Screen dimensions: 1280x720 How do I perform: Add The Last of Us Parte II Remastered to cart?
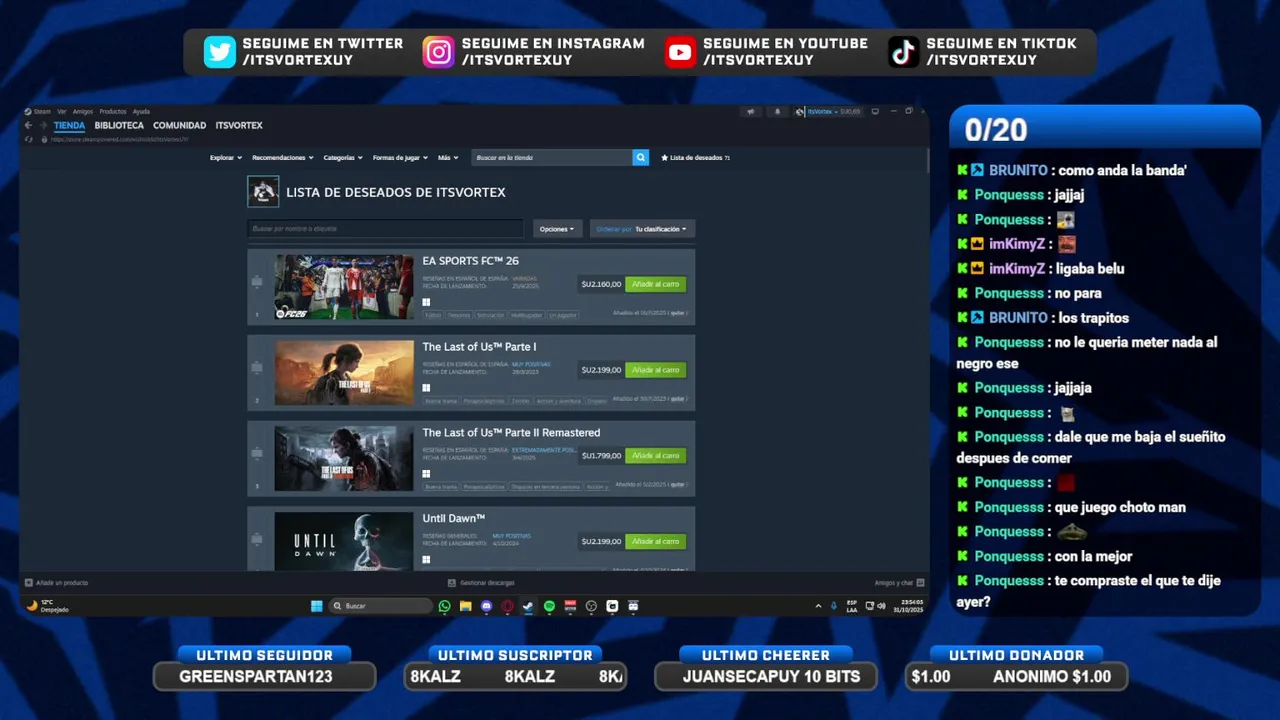point(655,456)
